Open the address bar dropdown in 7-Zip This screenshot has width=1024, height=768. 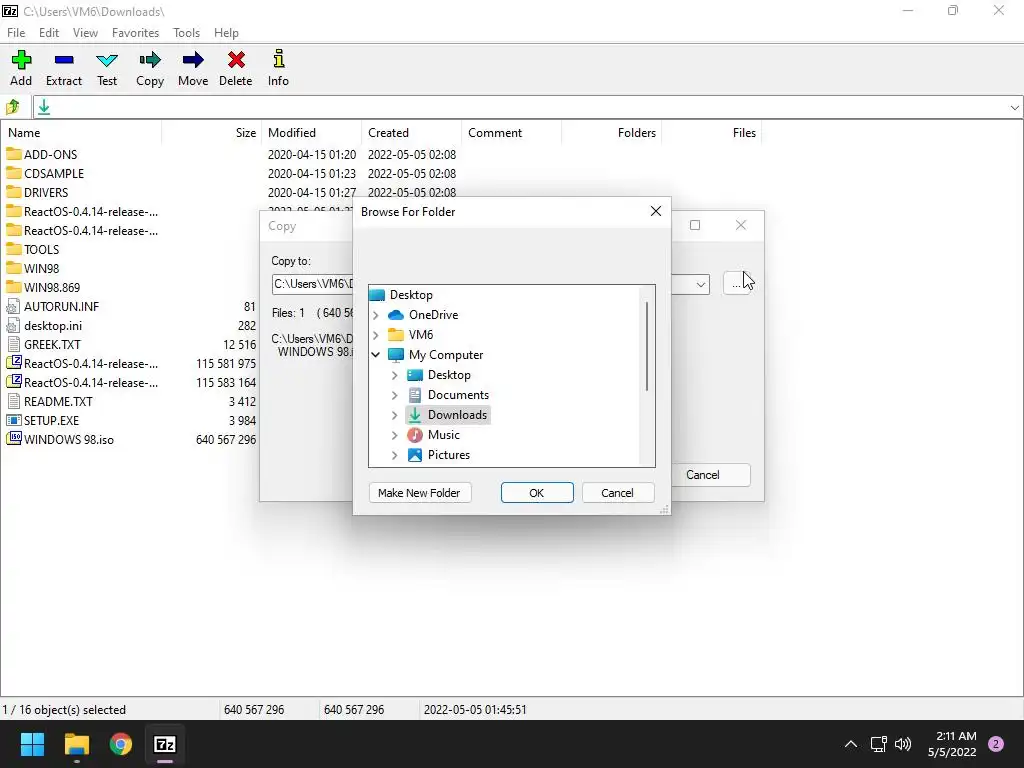point(1014,107)
